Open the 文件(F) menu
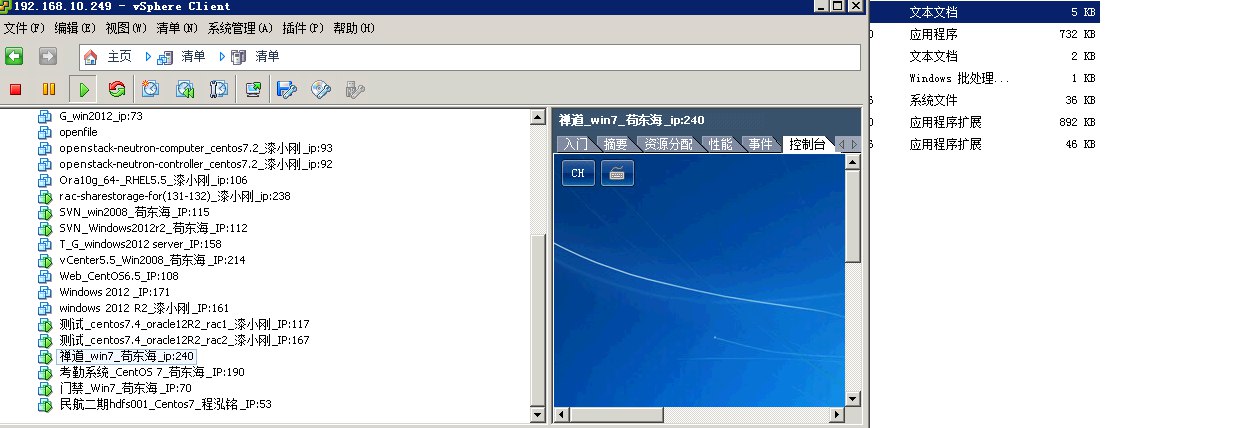 point(24,27)
